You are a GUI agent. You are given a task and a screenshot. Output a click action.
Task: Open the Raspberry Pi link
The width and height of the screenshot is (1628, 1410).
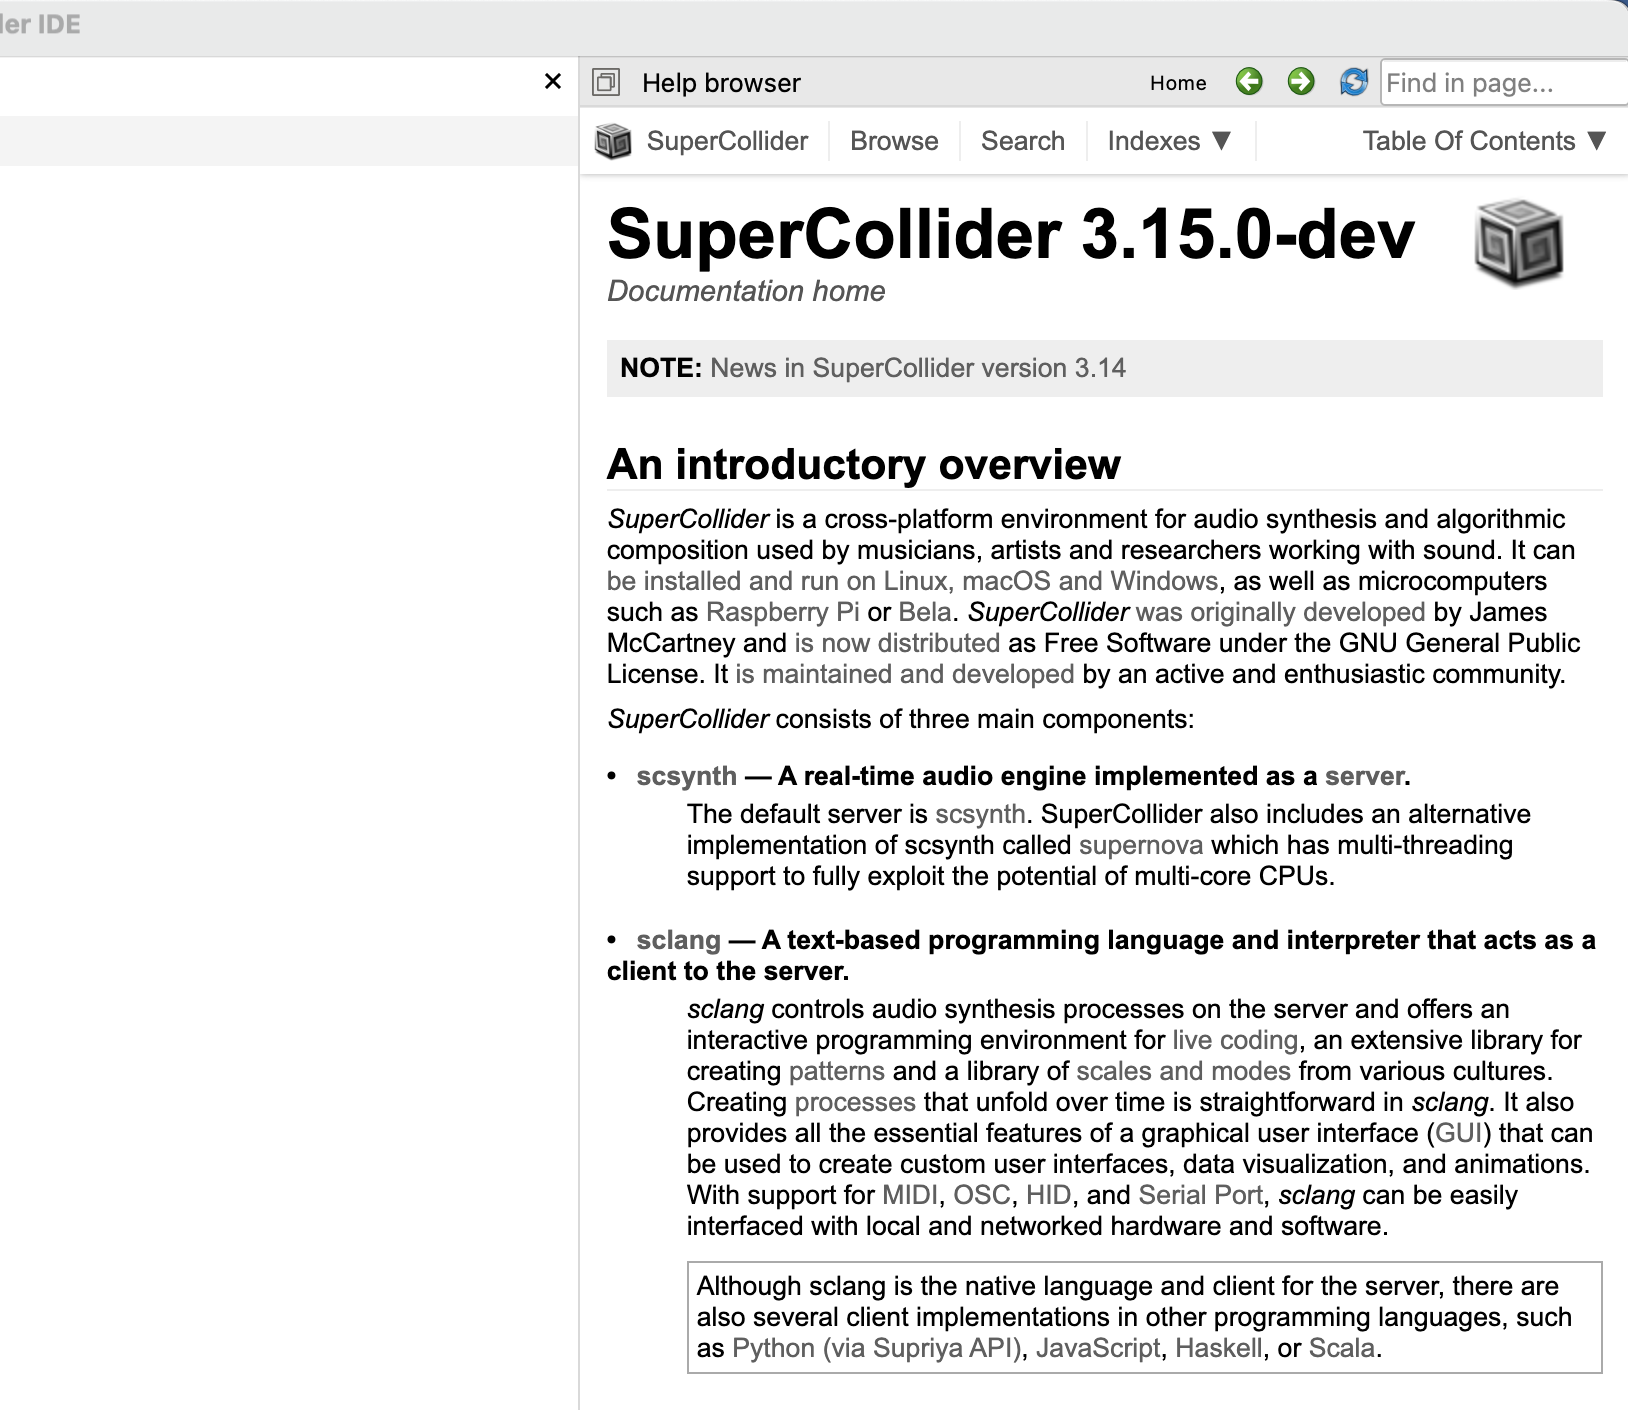(783, 612)
